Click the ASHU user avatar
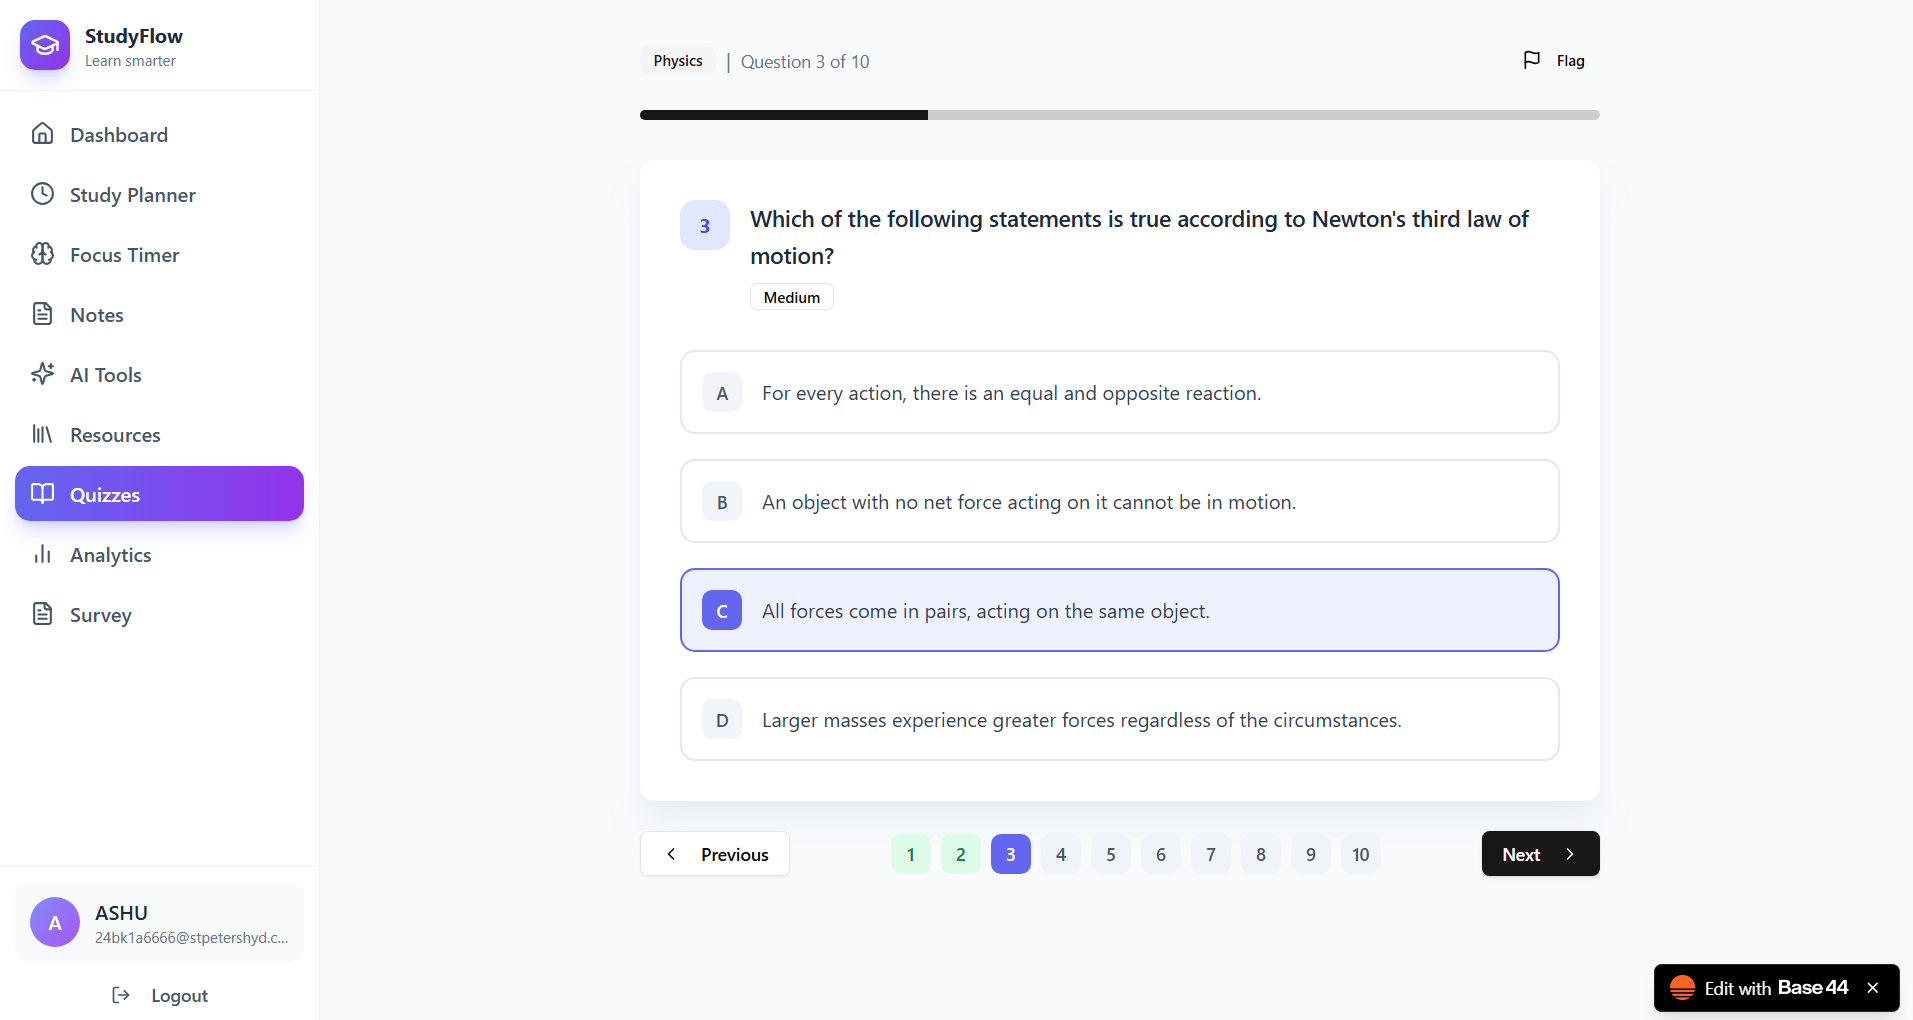This screenshot has width=1913, height=1020. point(55,922)
